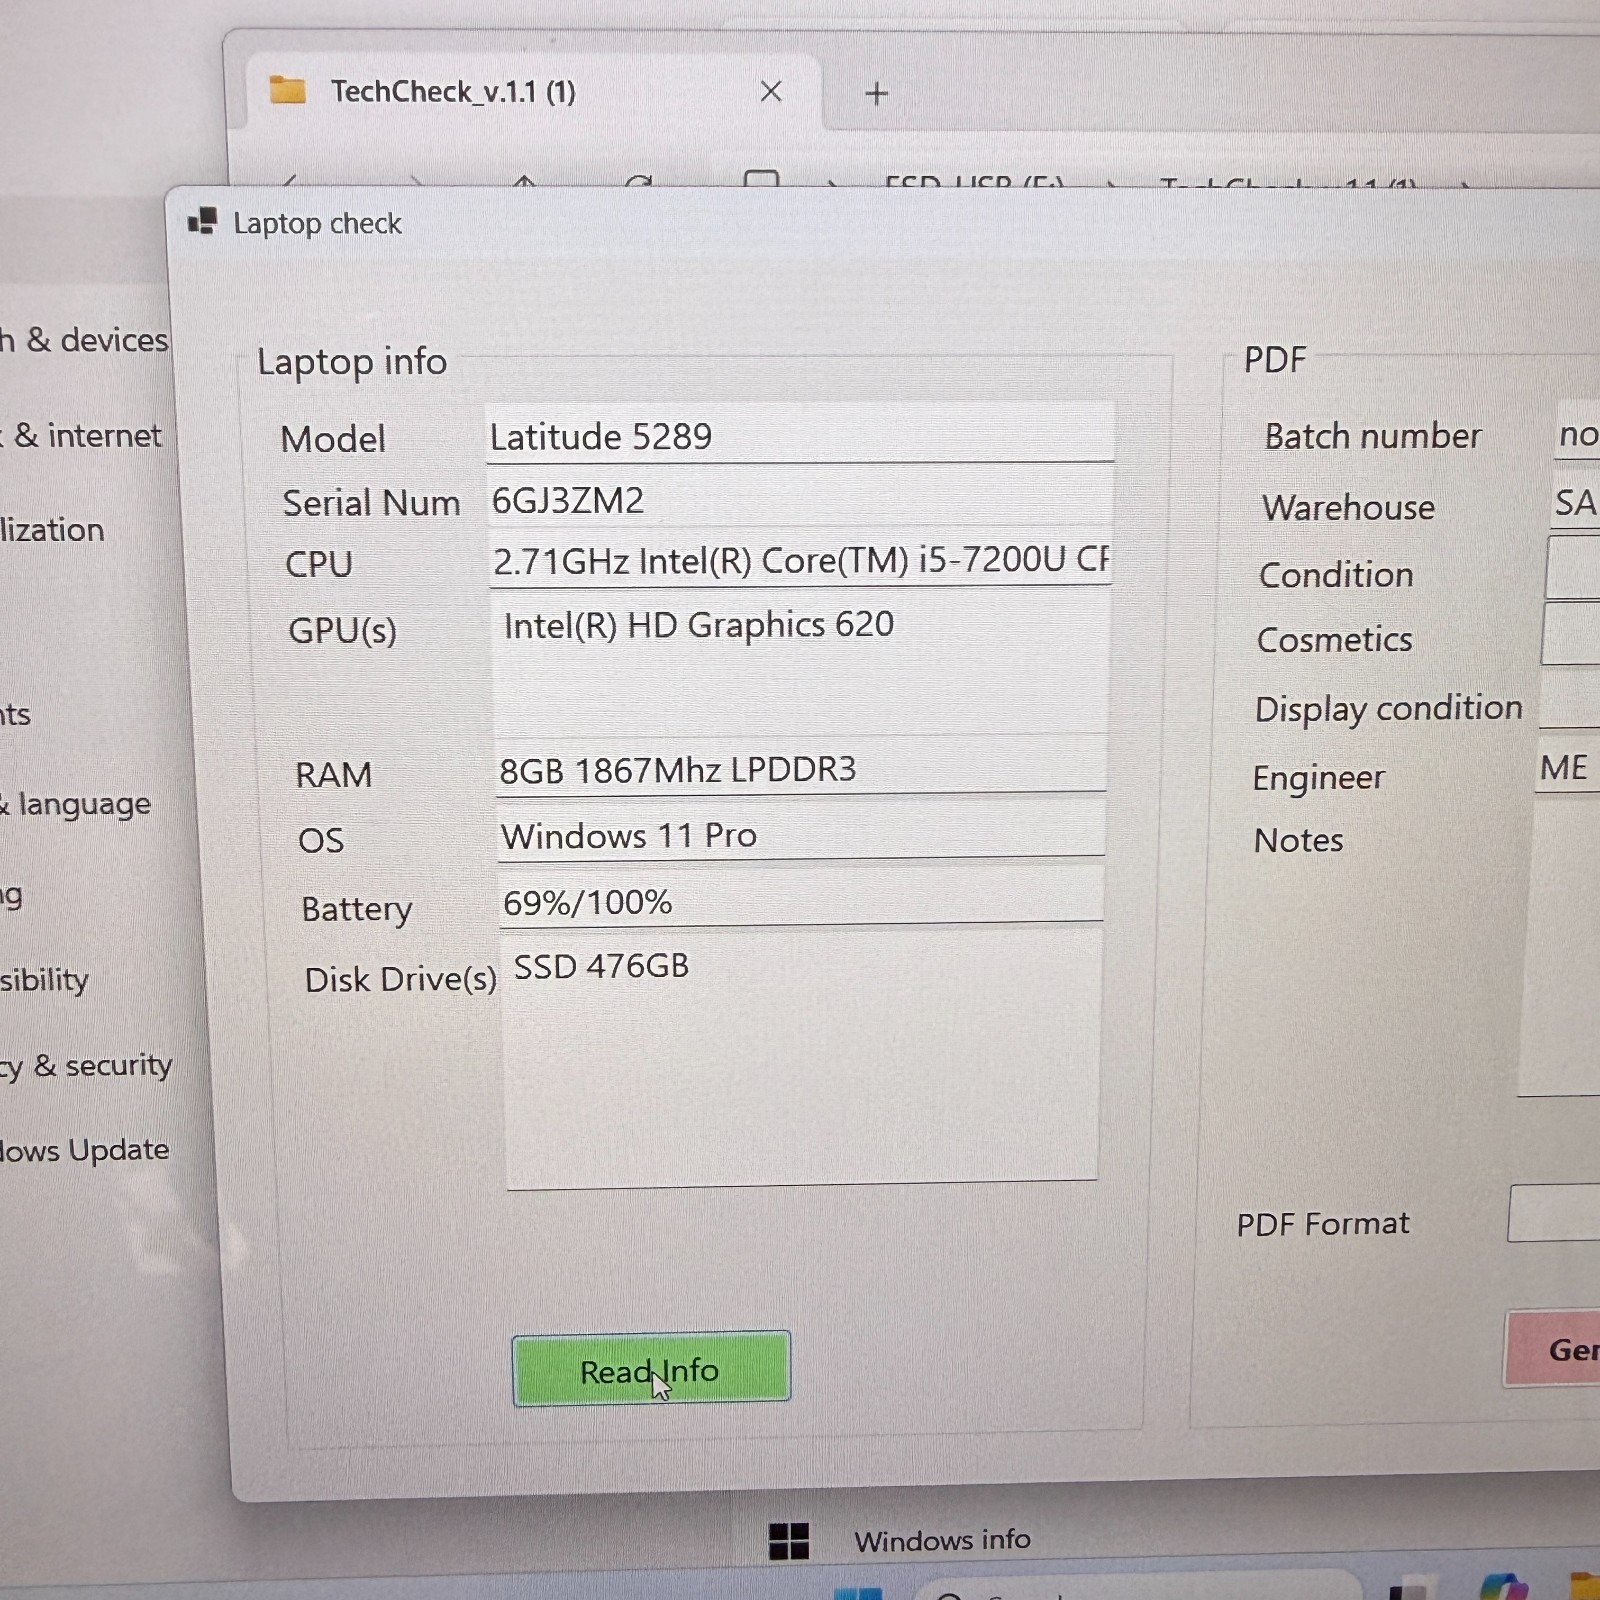Close the TechCheck_v.1.1 (1) tab
Screen dimensions: 1600x1600
point(771,92)
